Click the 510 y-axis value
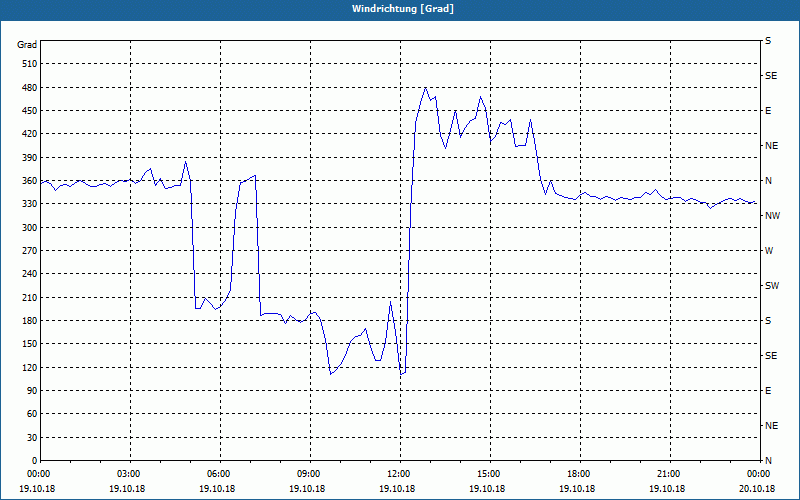 [x=30, y=64]
